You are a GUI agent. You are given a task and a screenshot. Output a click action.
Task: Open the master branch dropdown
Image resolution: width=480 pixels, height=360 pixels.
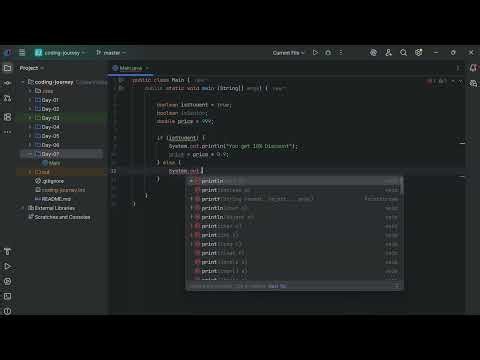tap(111, 53)
